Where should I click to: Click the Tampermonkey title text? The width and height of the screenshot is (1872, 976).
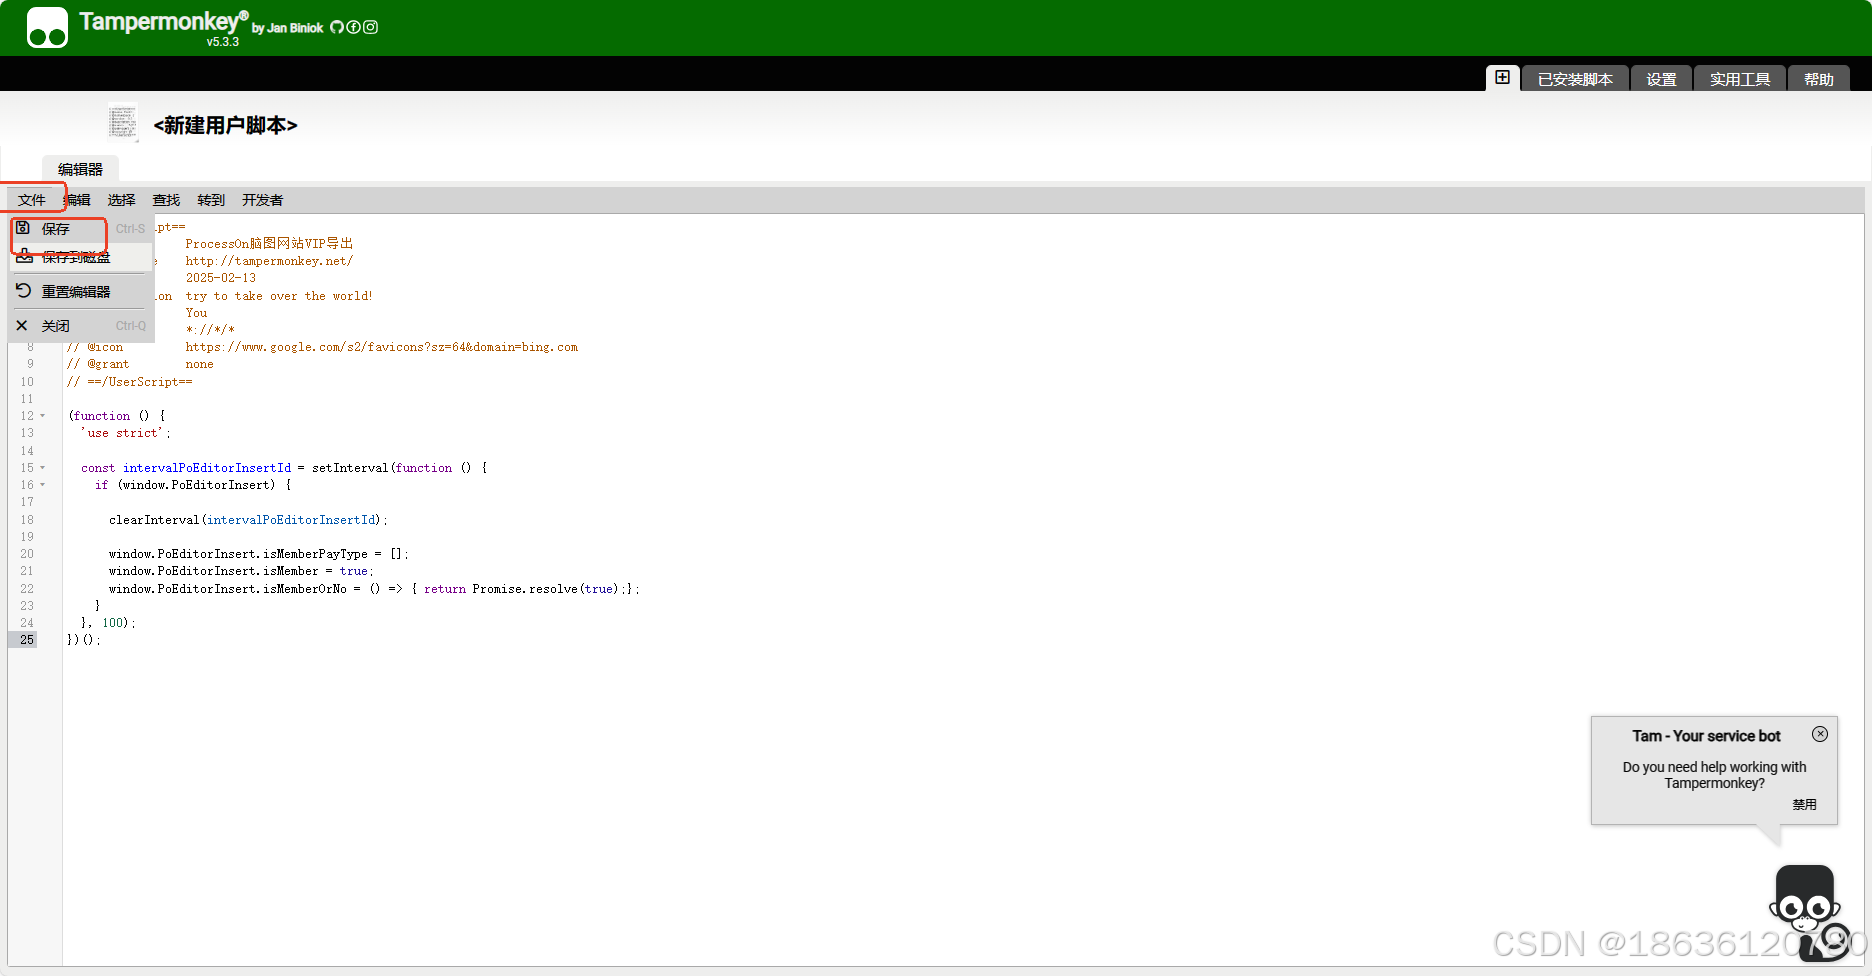[163, 21]
